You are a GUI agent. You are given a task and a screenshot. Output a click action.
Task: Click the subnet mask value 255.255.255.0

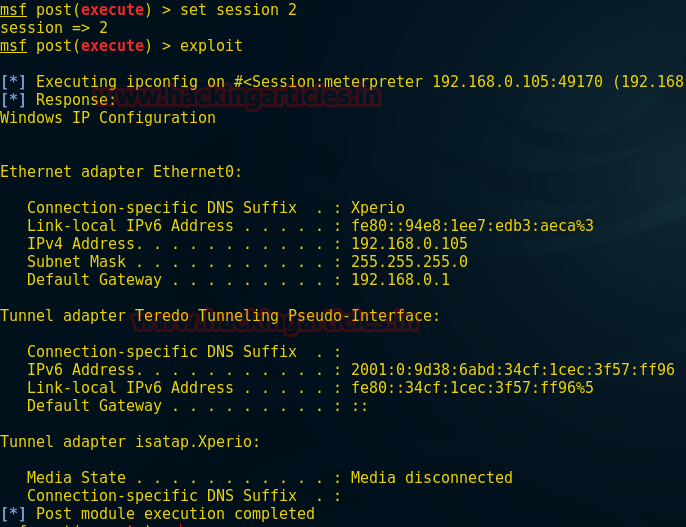click(x=410, y=262)
